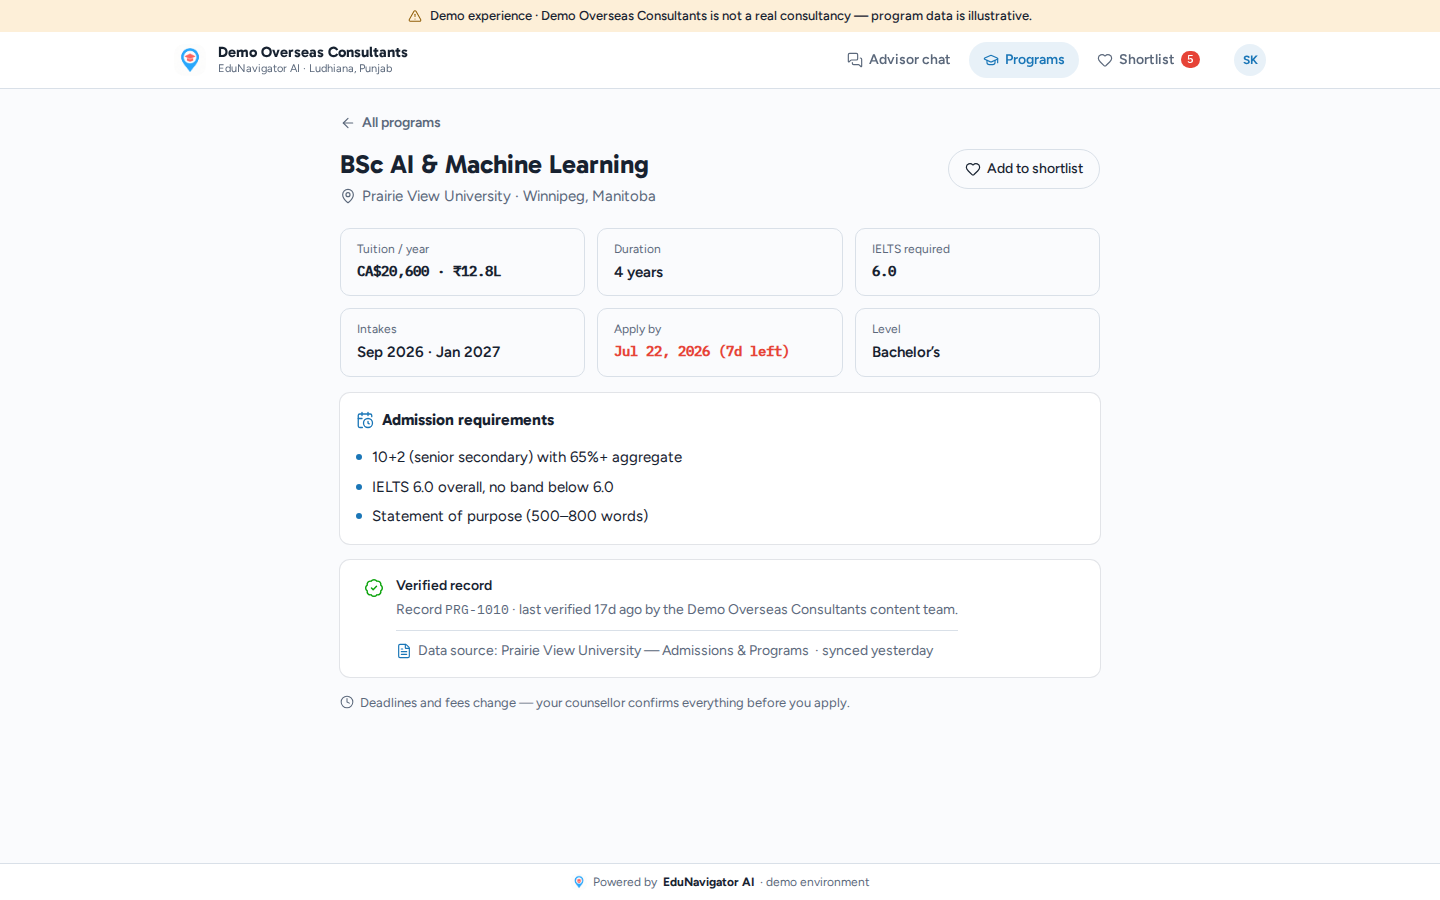Select the Apply by deadline card
The width and height of the screenshot is (1440, 900).
(x=720, y=342)
